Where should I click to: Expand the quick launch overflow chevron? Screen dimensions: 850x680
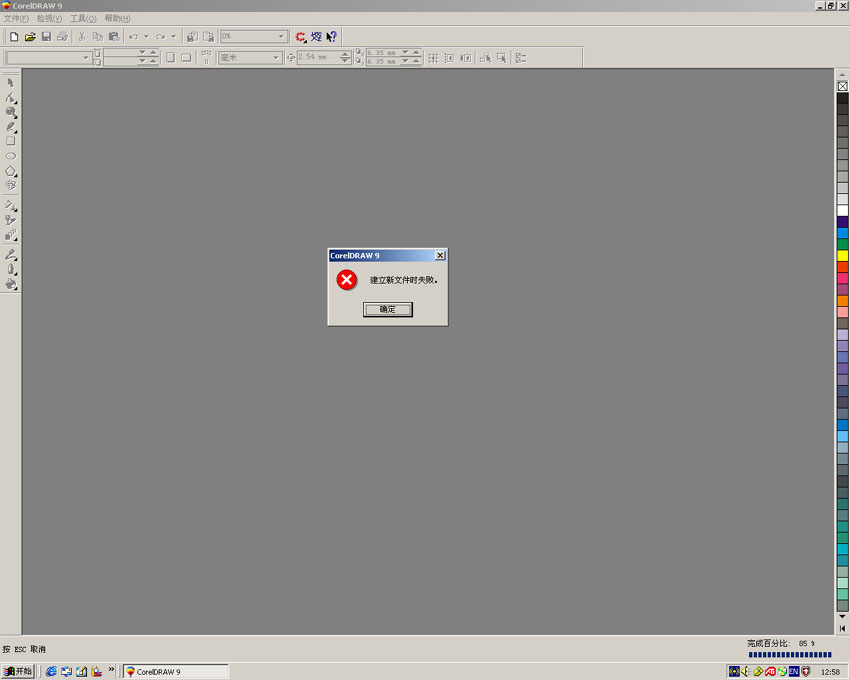tap(111, 670)
